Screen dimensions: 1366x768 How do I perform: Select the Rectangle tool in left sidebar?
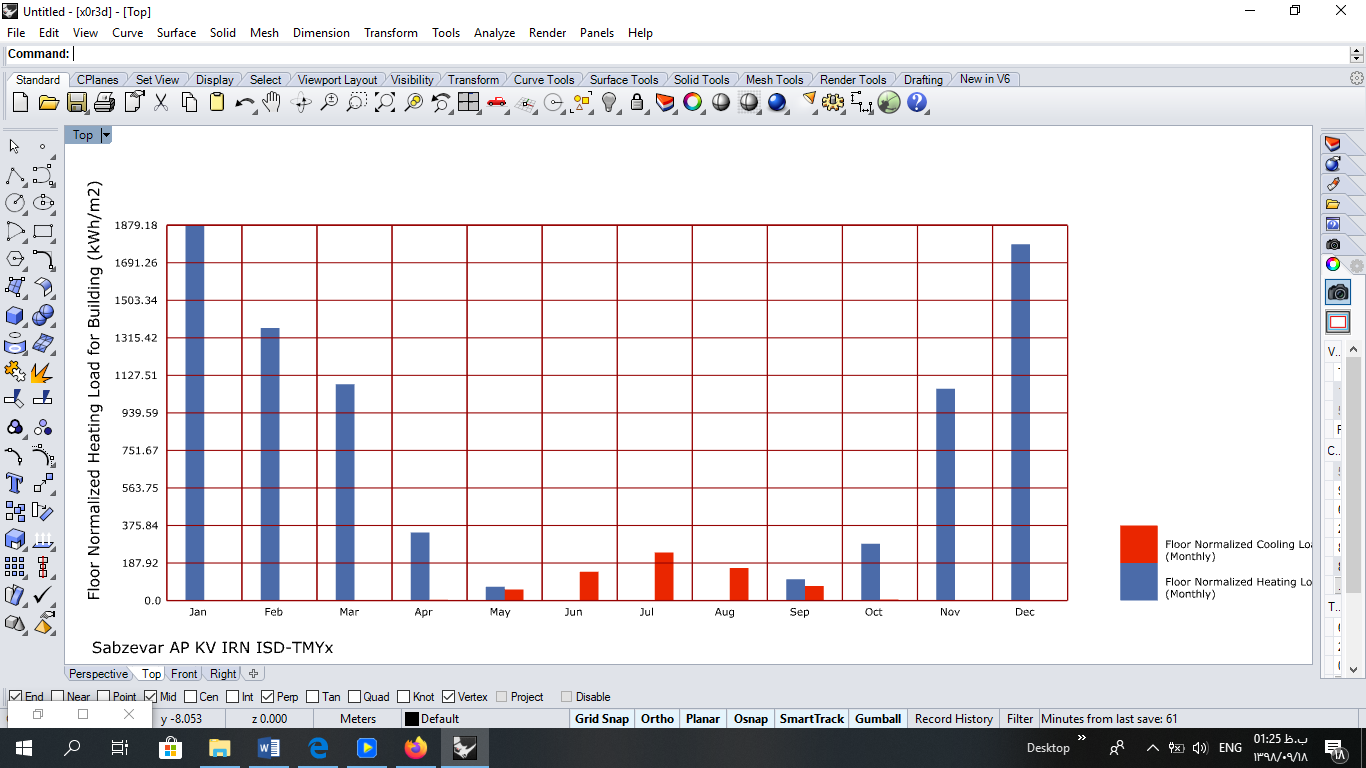pyautogui.click(x=43, y=231)
